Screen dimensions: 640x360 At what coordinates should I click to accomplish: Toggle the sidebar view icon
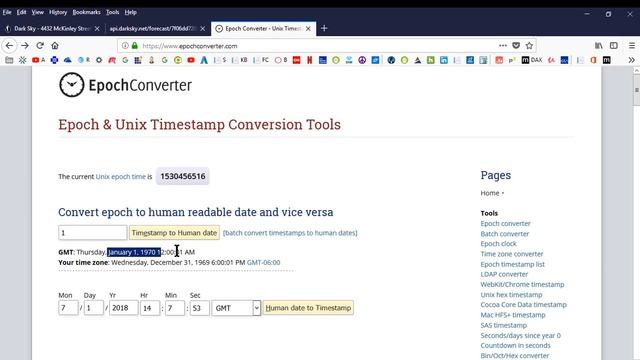pyautogui.click(x=613, y=46)
